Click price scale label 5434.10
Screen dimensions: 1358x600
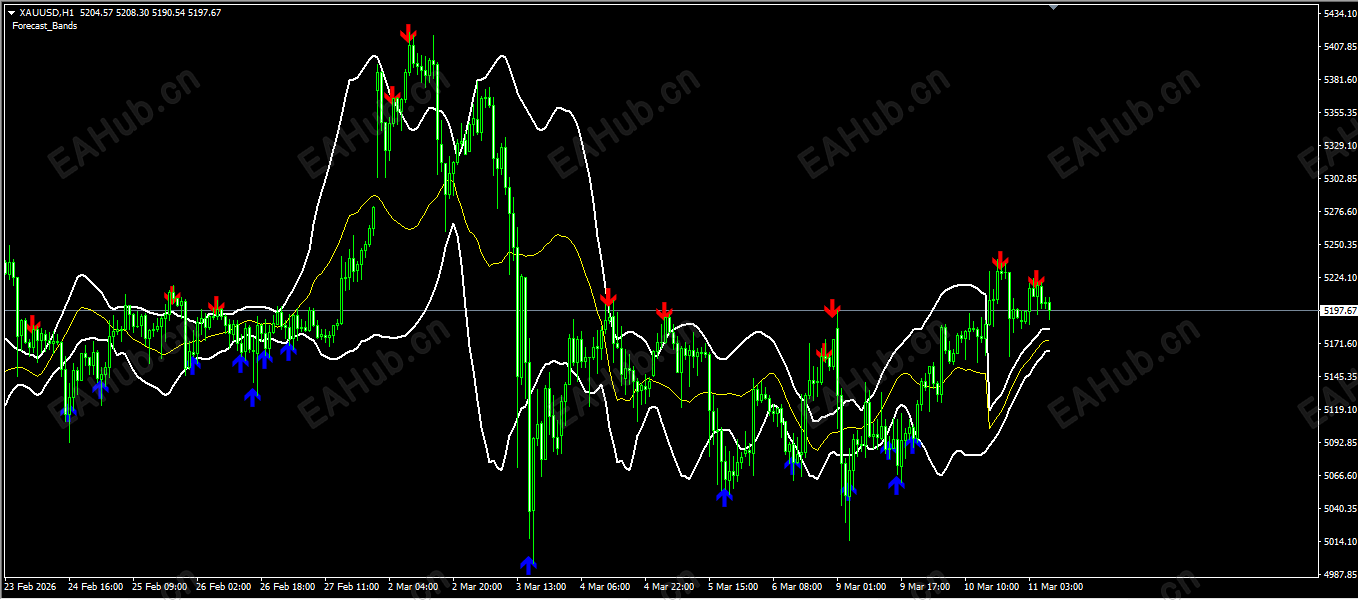point(1339,14)
